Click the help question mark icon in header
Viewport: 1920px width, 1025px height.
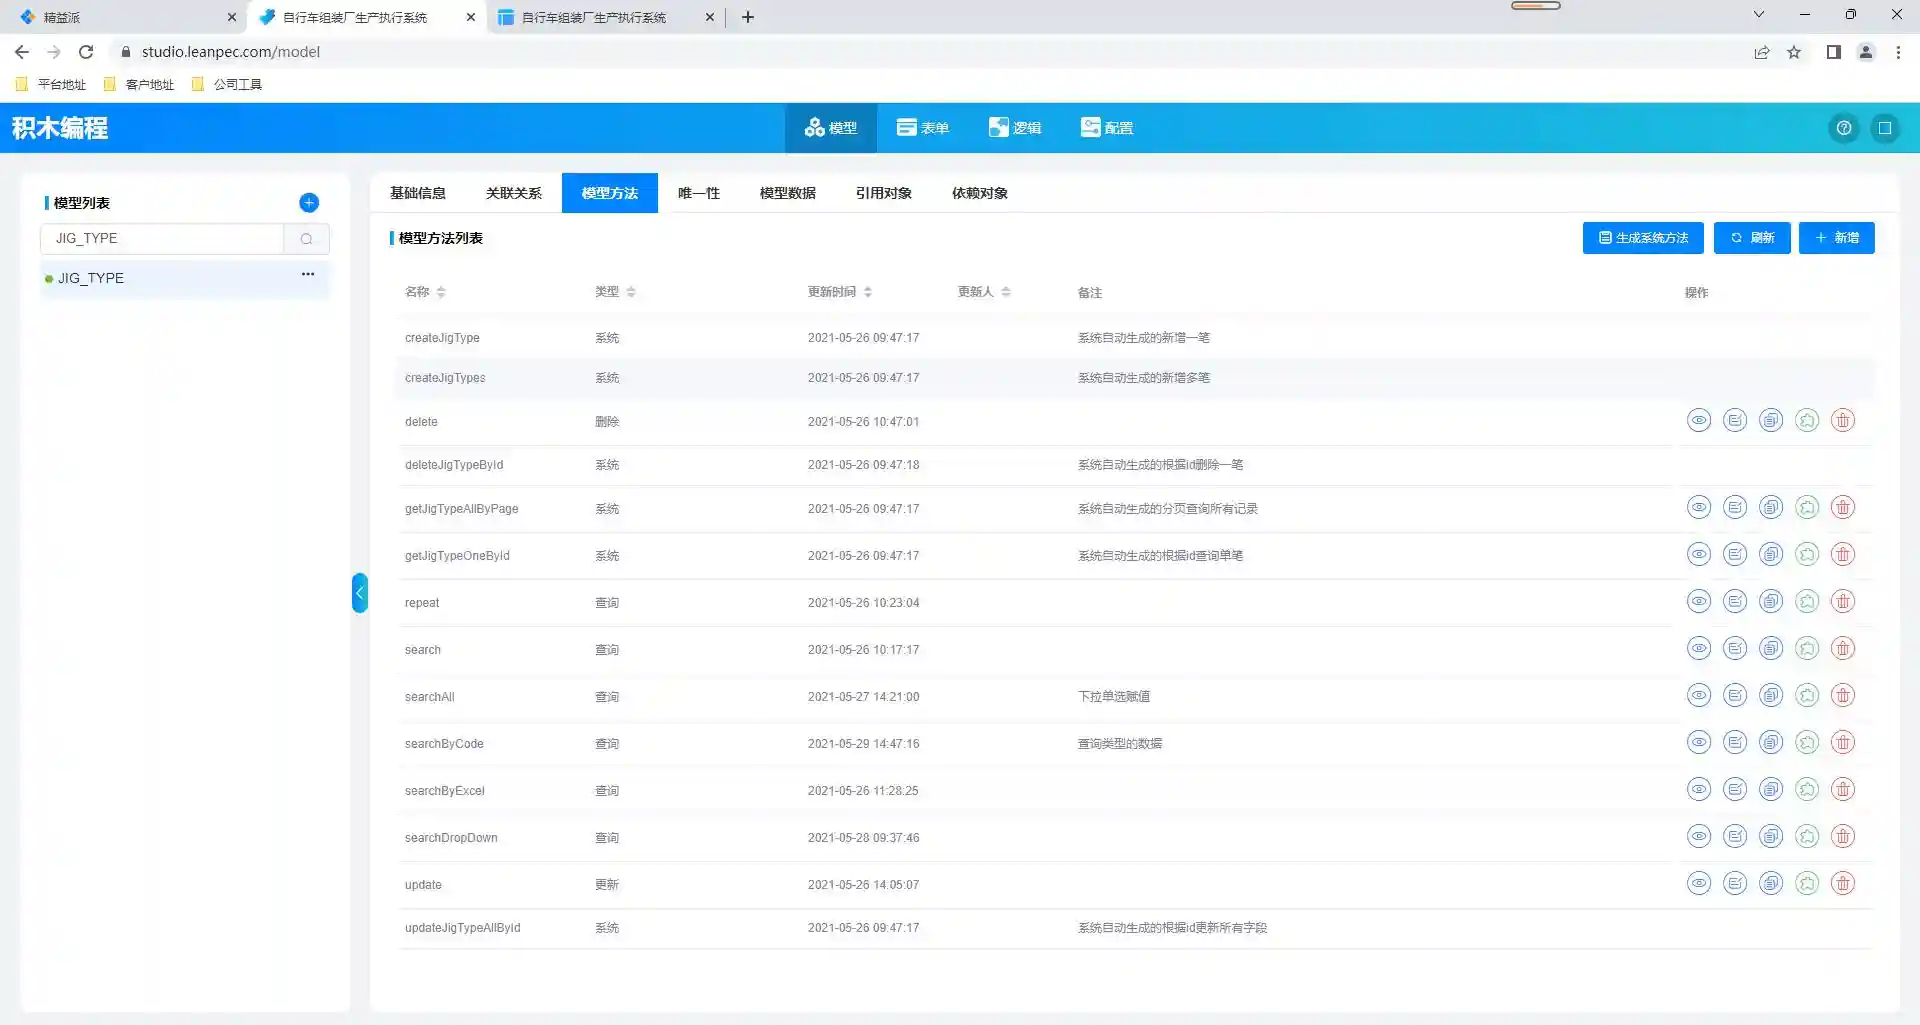tap(1843, 128)
